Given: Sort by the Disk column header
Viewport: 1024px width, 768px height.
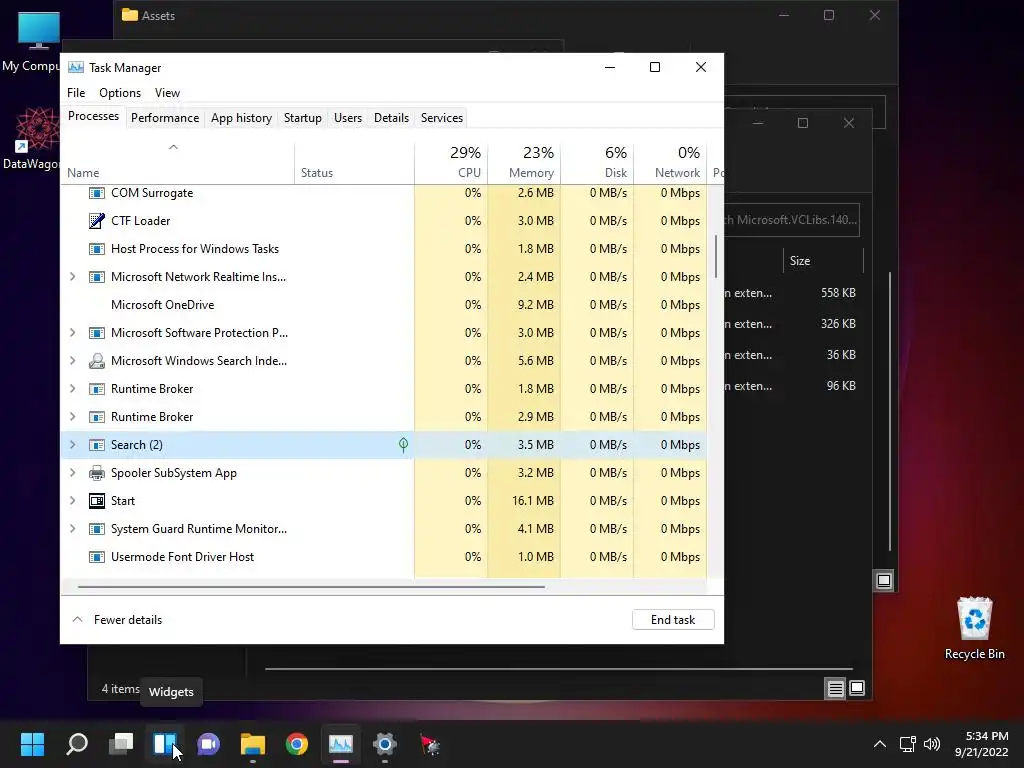Looking at the screenshot, I should 597,163.
